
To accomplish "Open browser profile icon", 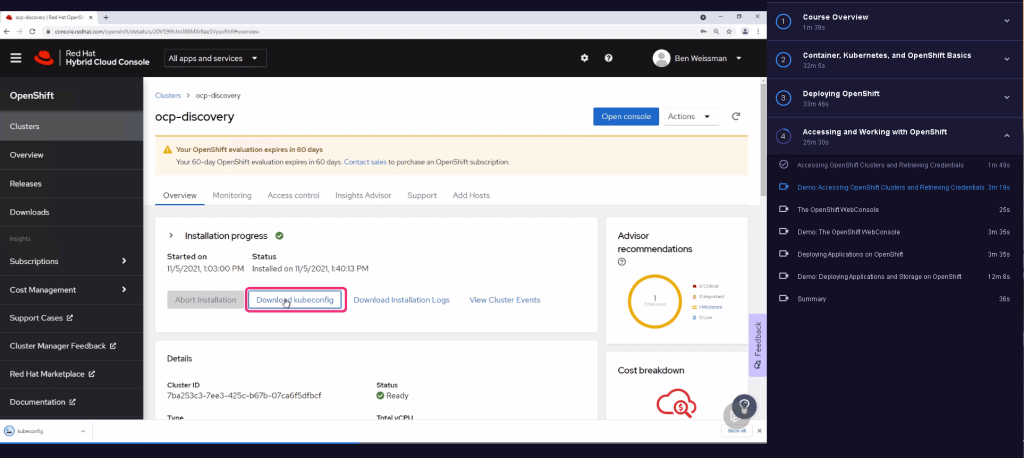I will [744, 31].
